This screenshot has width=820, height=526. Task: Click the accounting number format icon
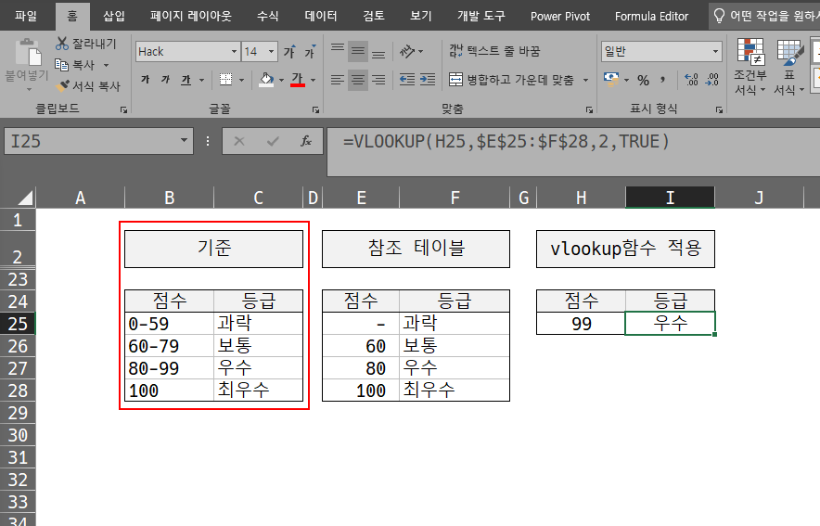point(611,79)
